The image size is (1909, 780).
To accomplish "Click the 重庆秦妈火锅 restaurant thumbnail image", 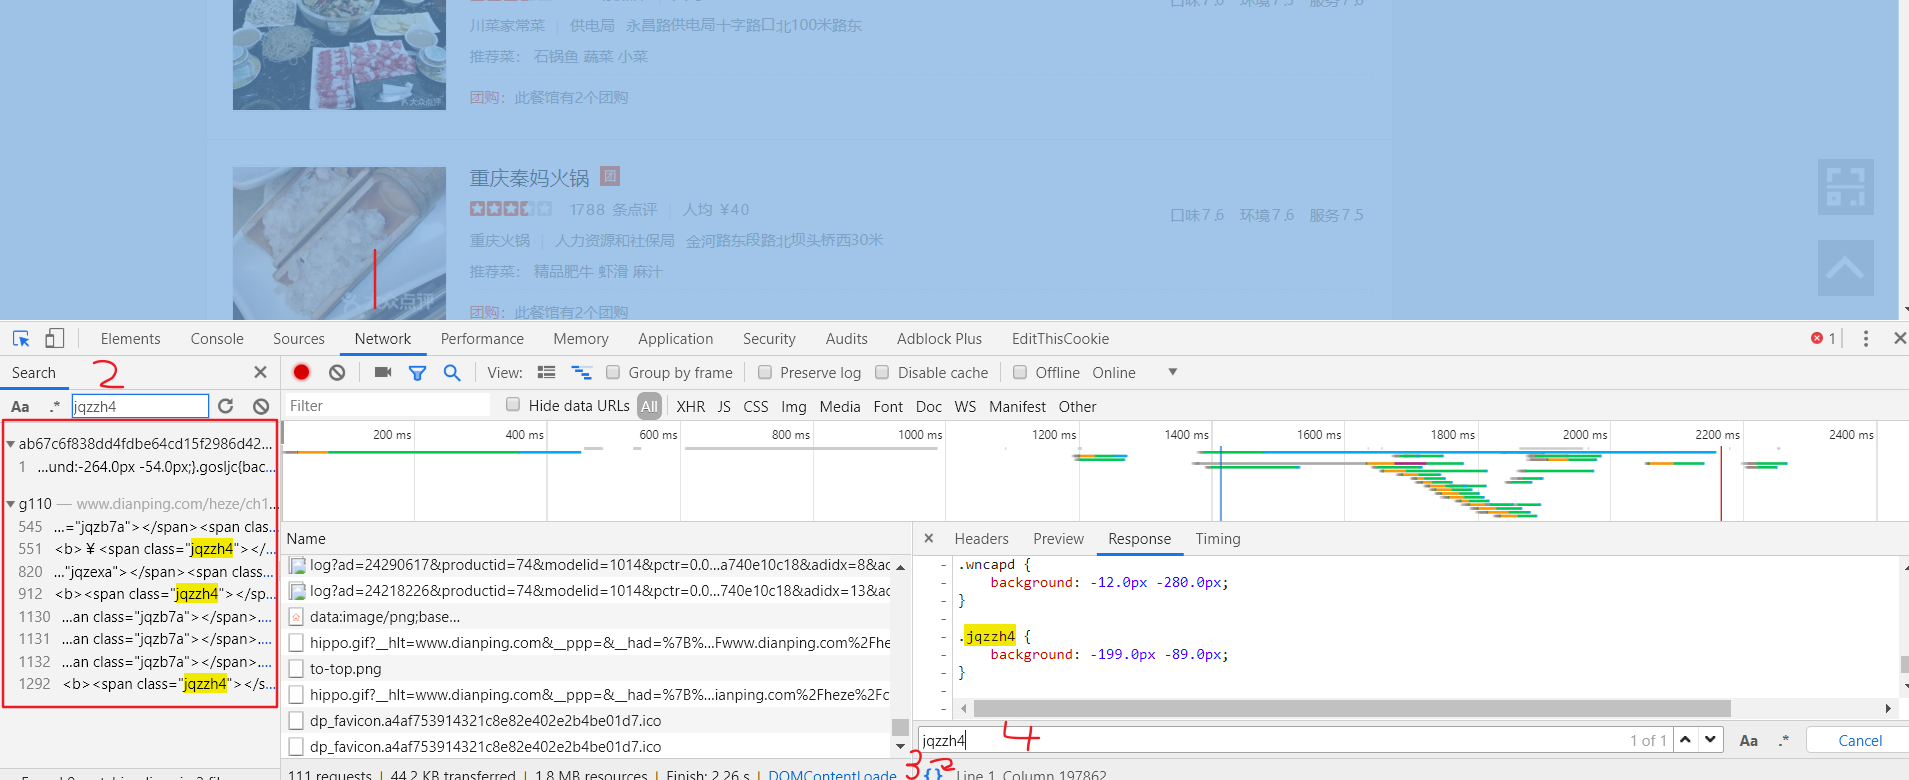I will coord(339,243).
